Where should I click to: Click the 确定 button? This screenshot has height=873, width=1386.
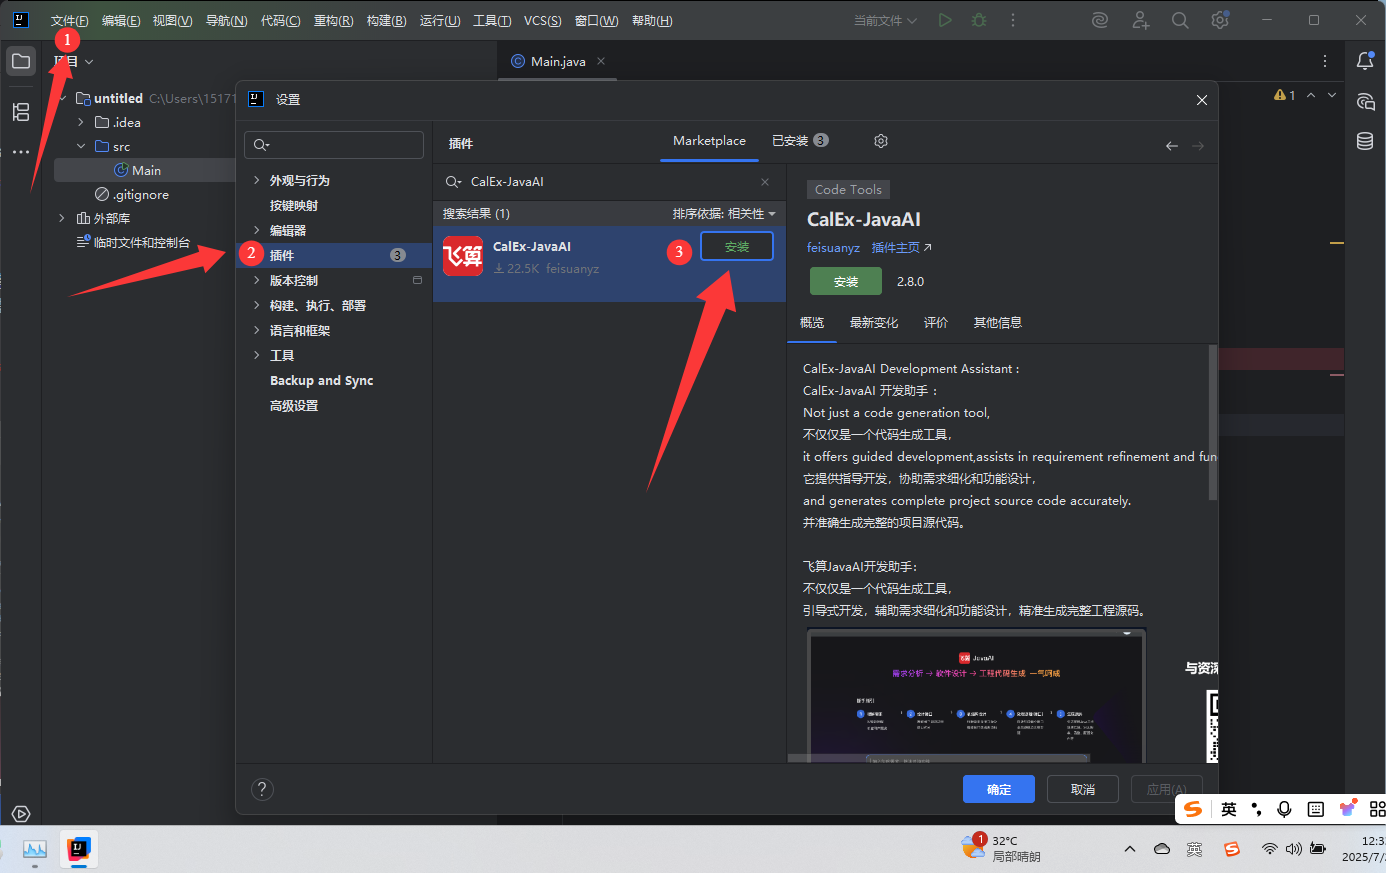[x=999, y=789]
